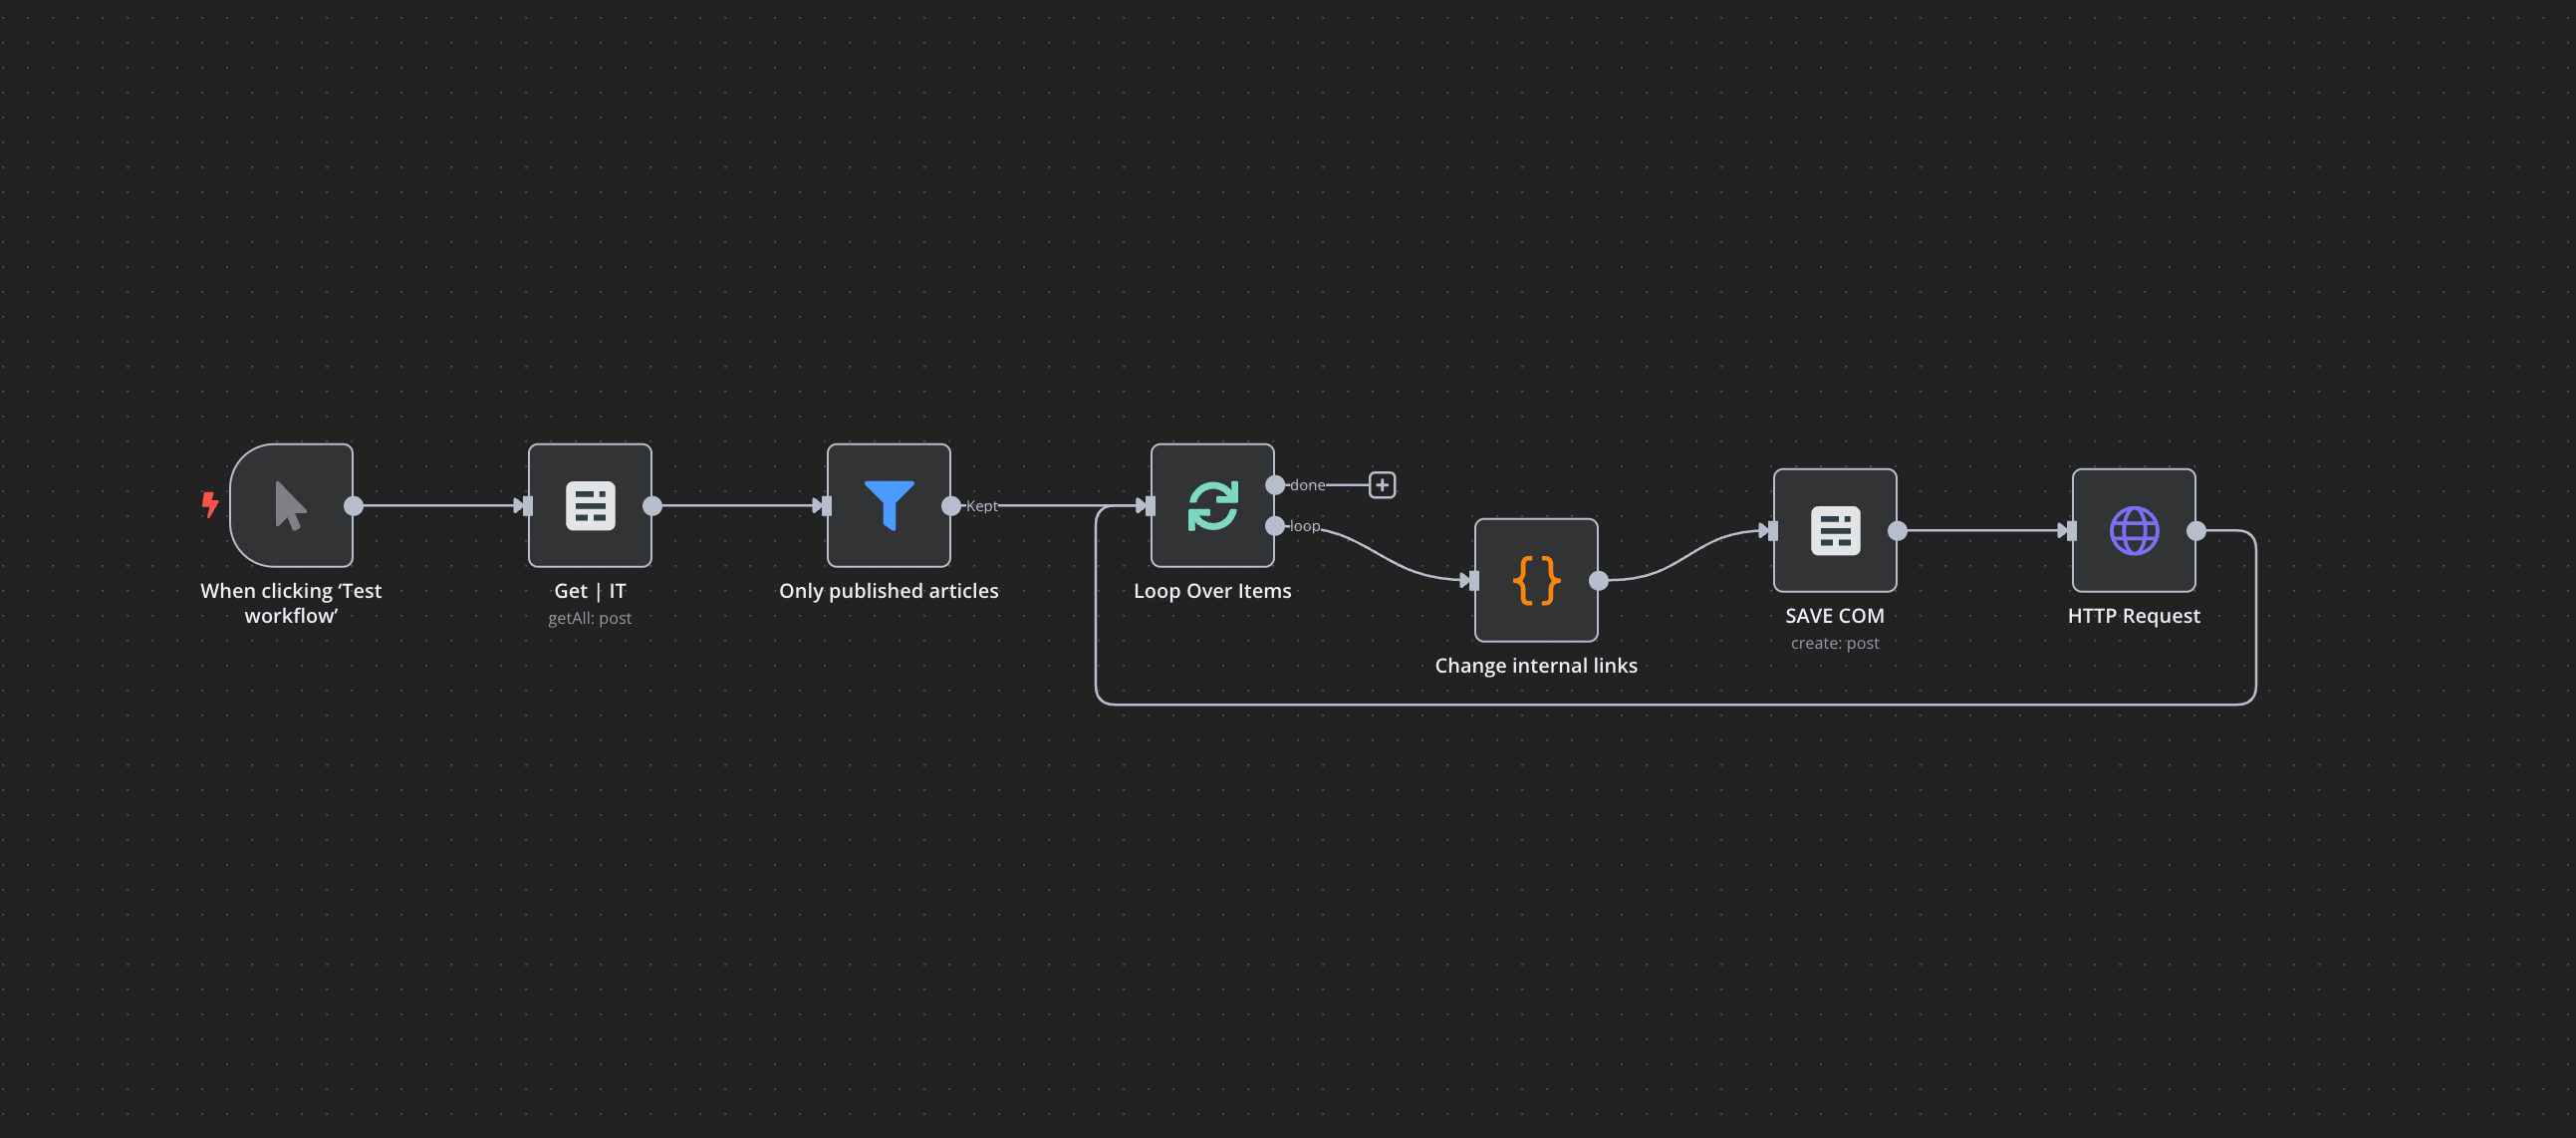
Task: Click the Get | IT output connector
Action: pos(652,506)
